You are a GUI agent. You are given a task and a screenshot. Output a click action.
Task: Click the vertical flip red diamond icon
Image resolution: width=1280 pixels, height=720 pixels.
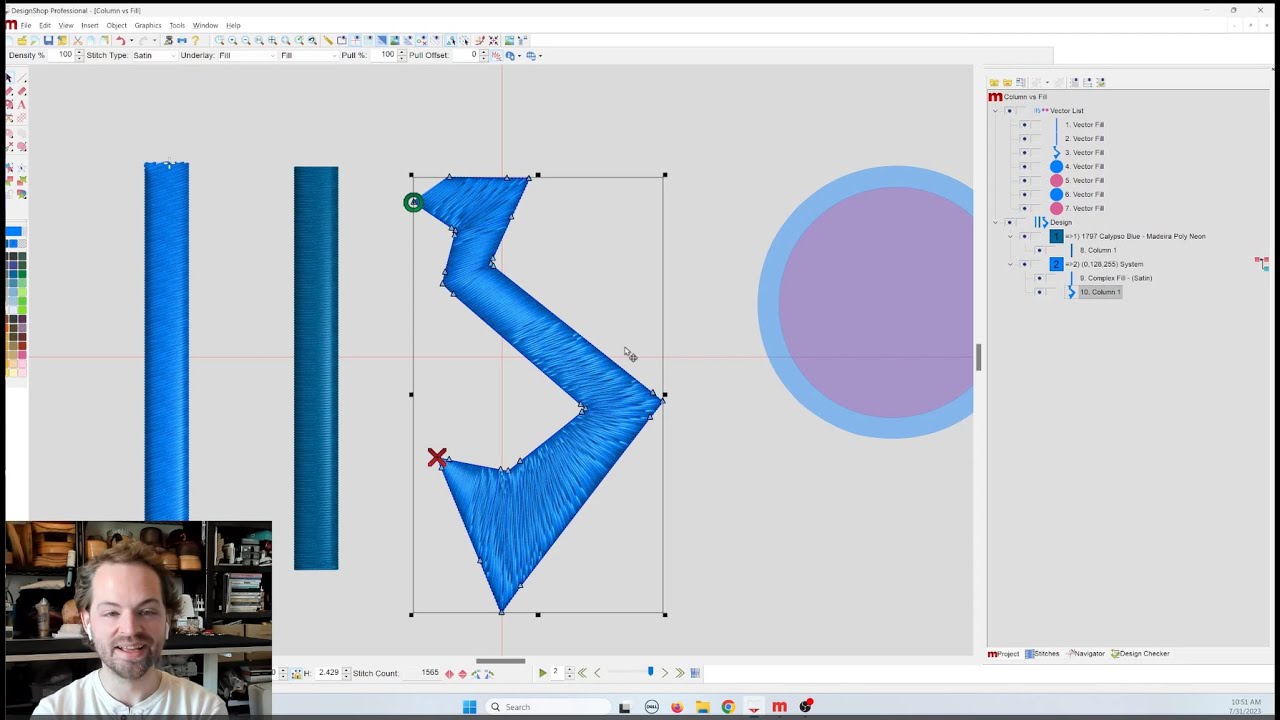463,674
